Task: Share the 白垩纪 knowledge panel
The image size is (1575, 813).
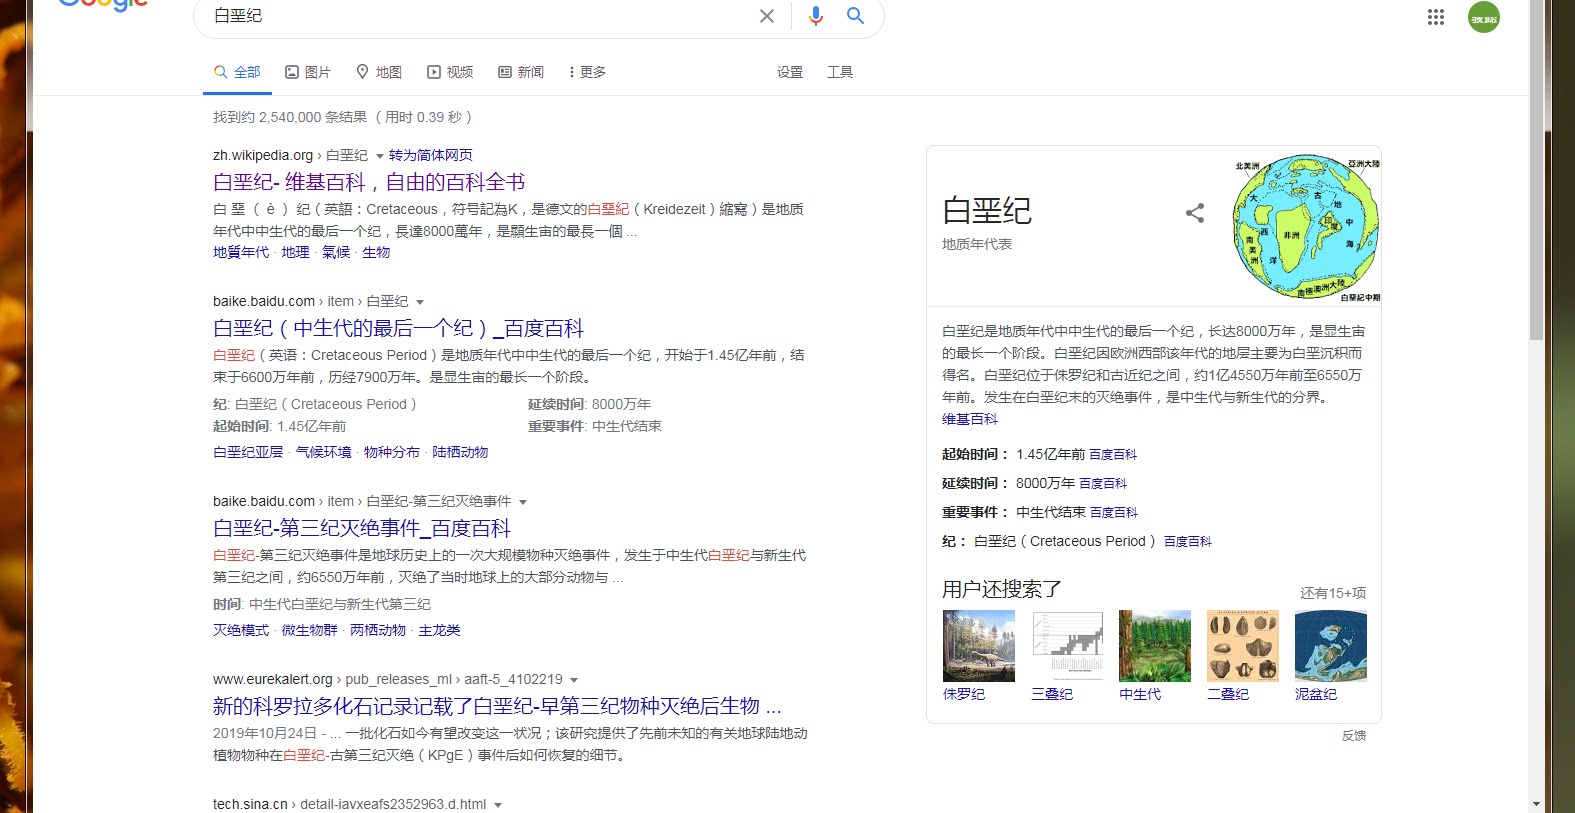Action: 1195,213
